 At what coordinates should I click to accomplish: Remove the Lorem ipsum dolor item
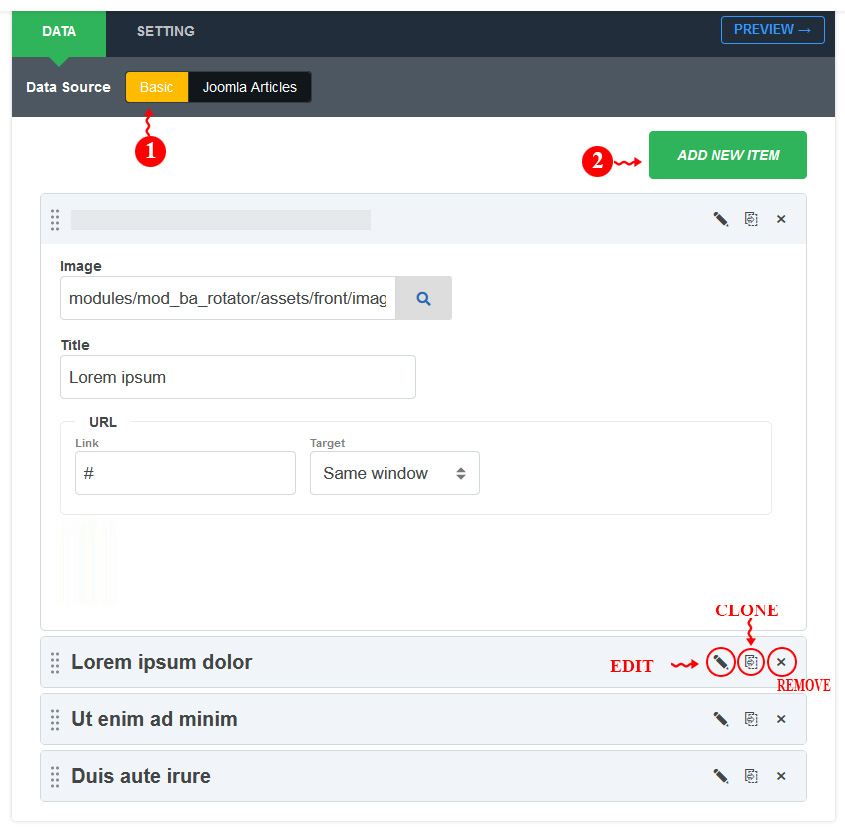781,662
